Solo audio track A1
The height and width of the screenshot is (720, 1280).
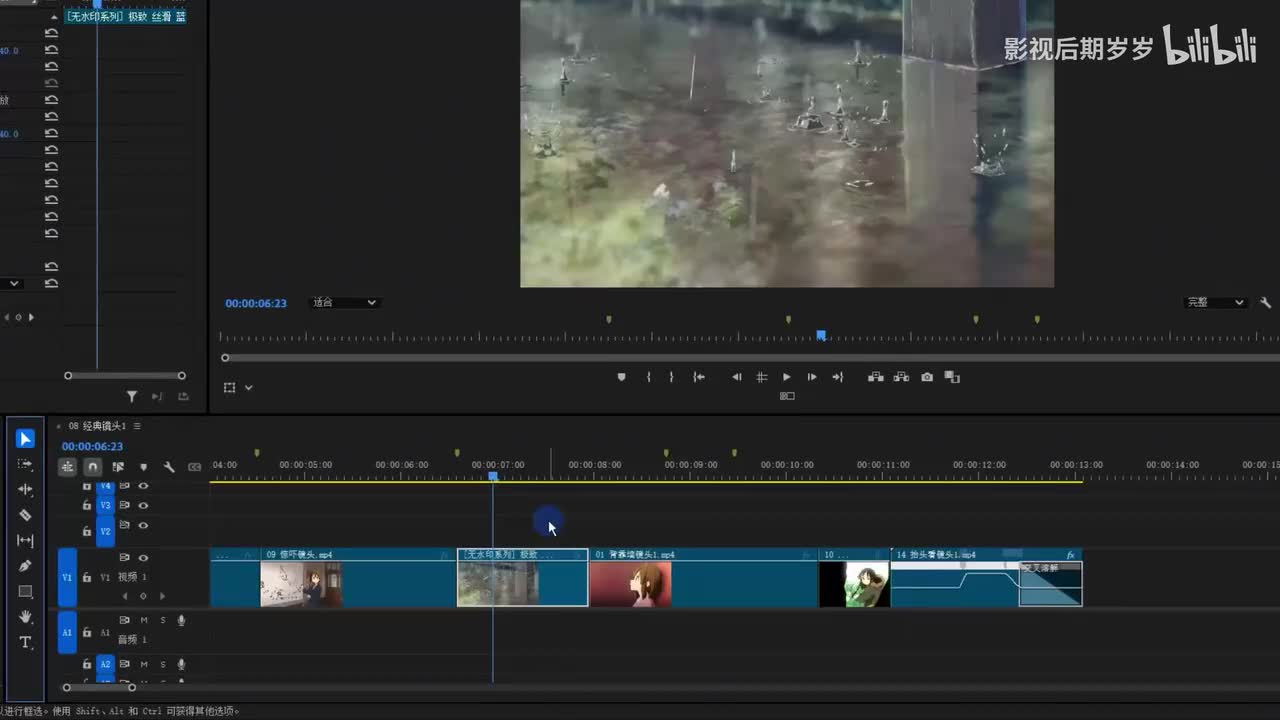point(163,620)
